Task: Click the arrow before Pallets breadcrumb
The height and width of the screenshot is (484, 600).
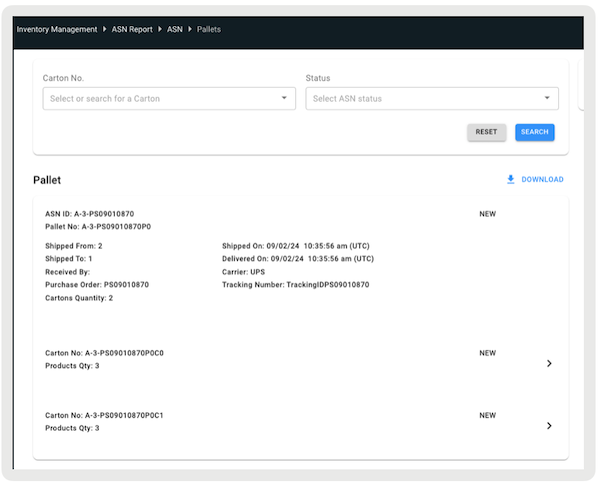Action: 190,29
